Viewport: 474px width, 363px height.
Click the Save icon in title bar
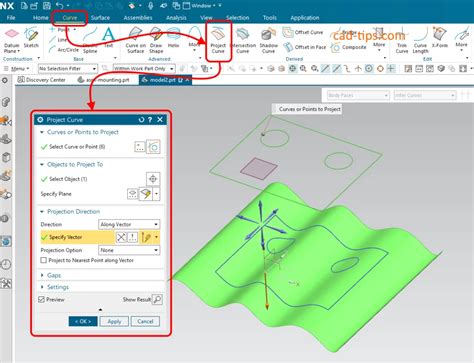tap(47, 5)
